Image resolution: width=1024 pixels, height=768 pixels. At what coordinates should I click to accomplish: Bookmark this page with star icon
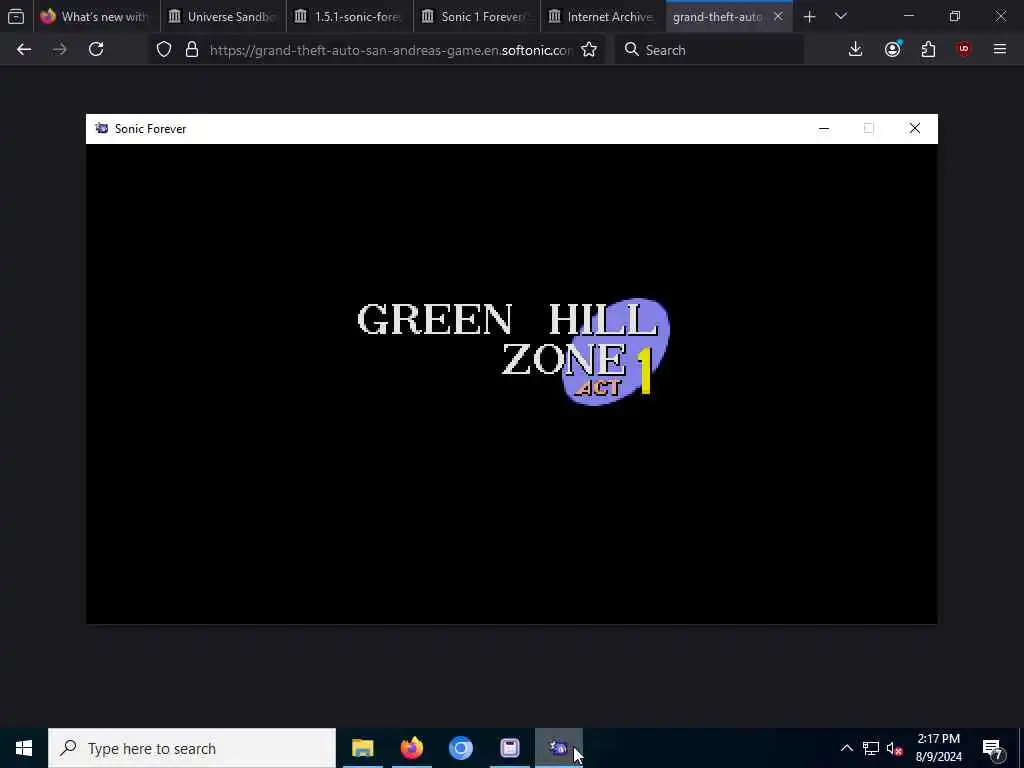tap(589, 50)
